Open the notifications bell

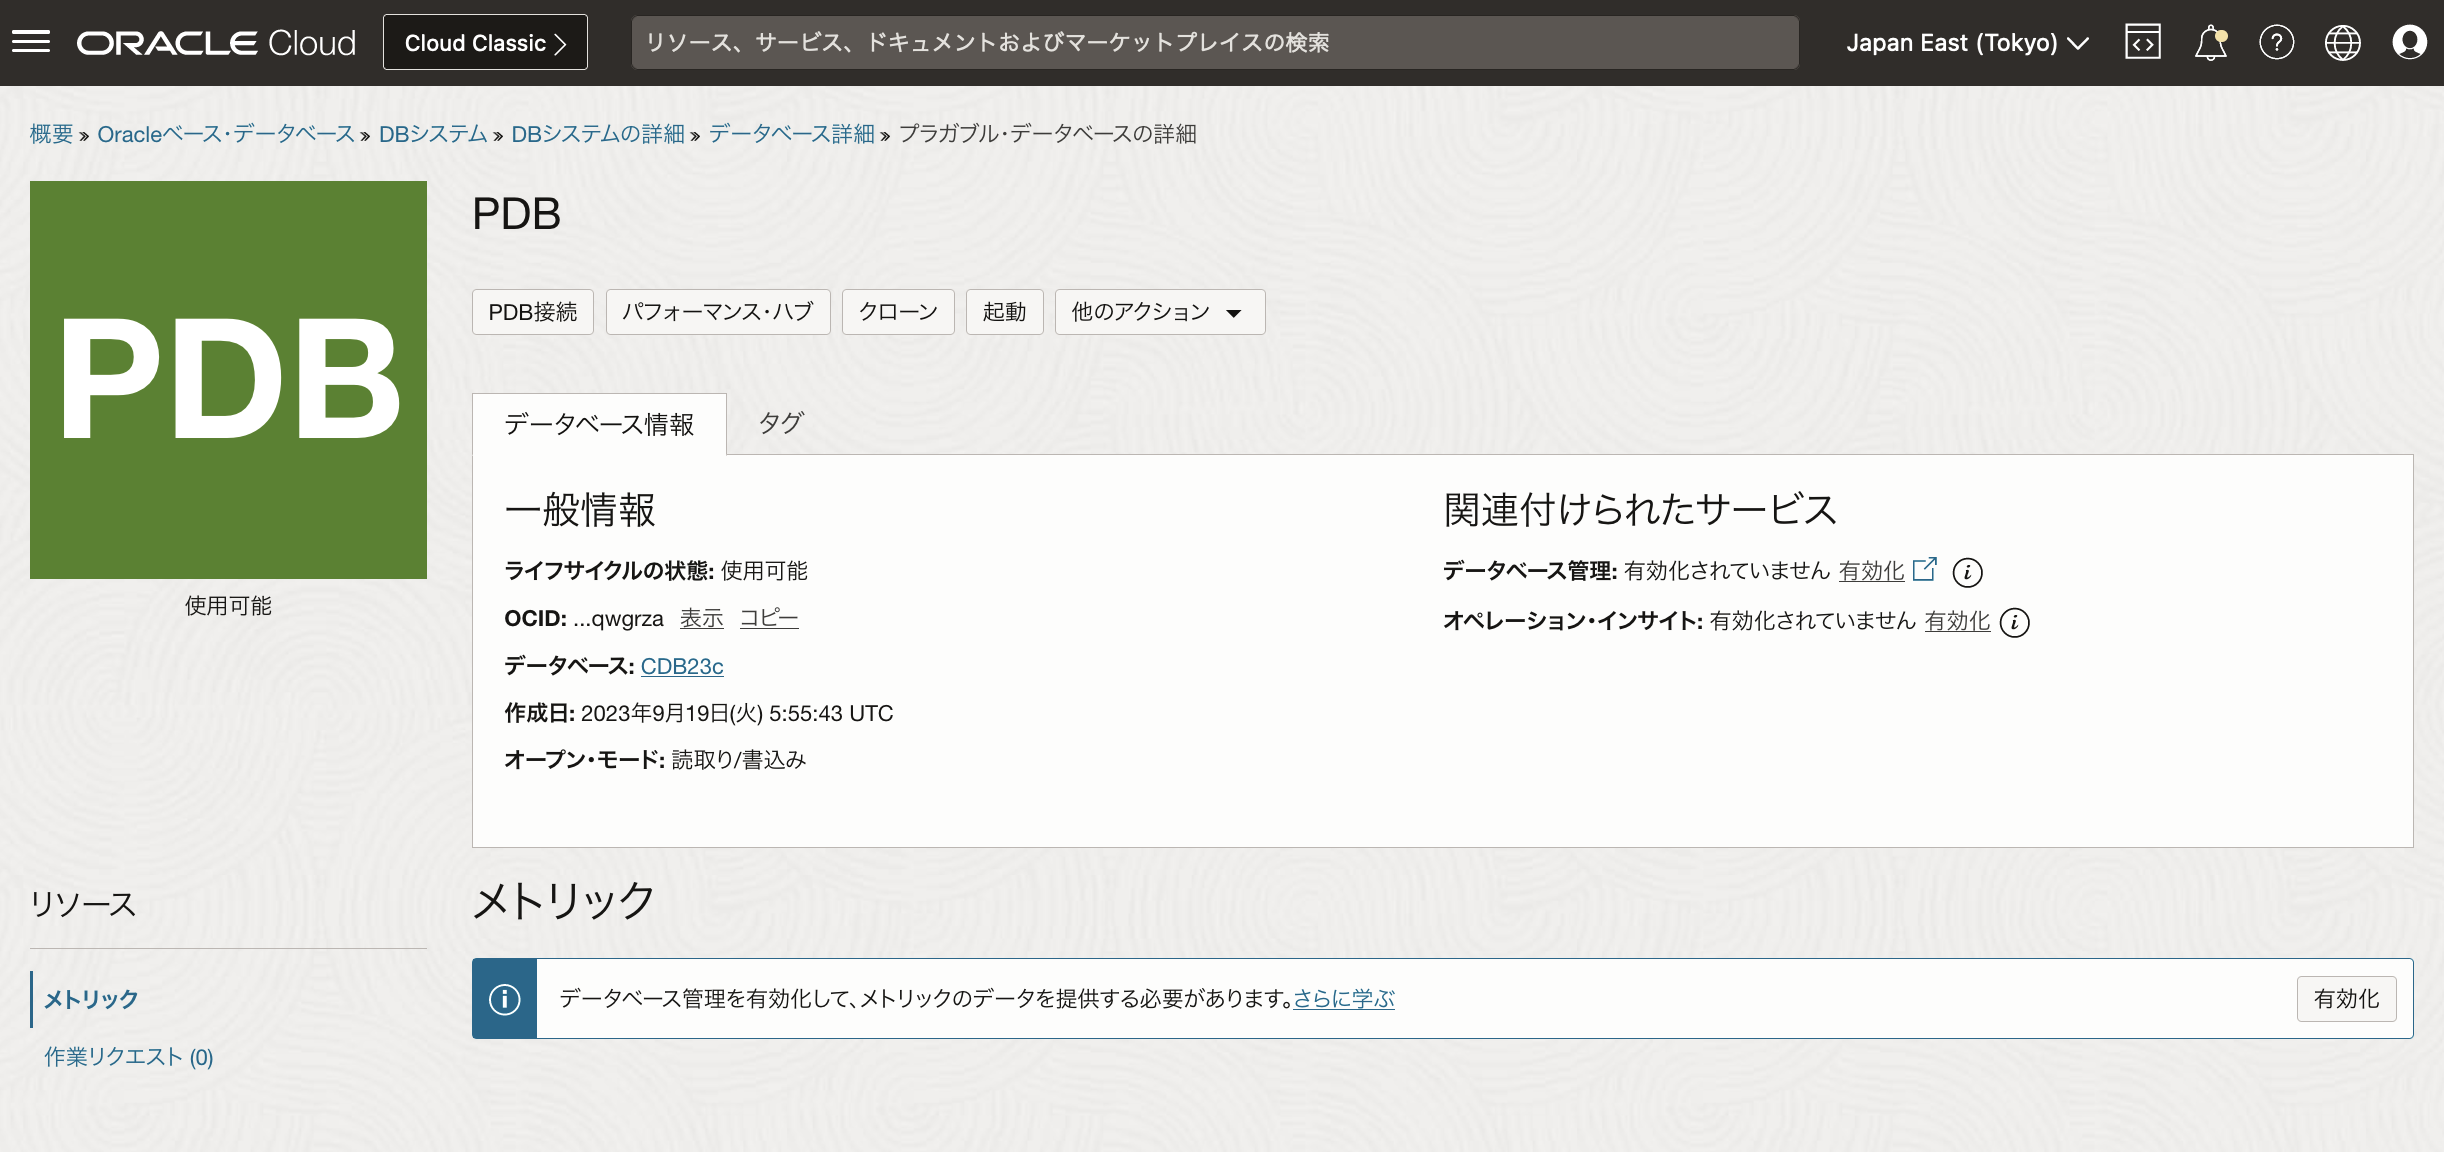tap(2210, 41)
